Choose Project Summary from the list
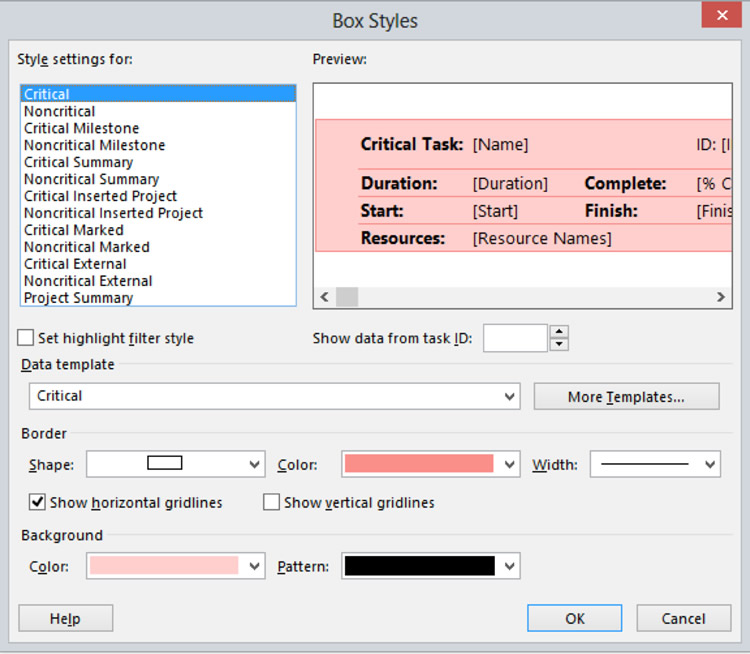 pyautogui.click(x=78, y=298)
